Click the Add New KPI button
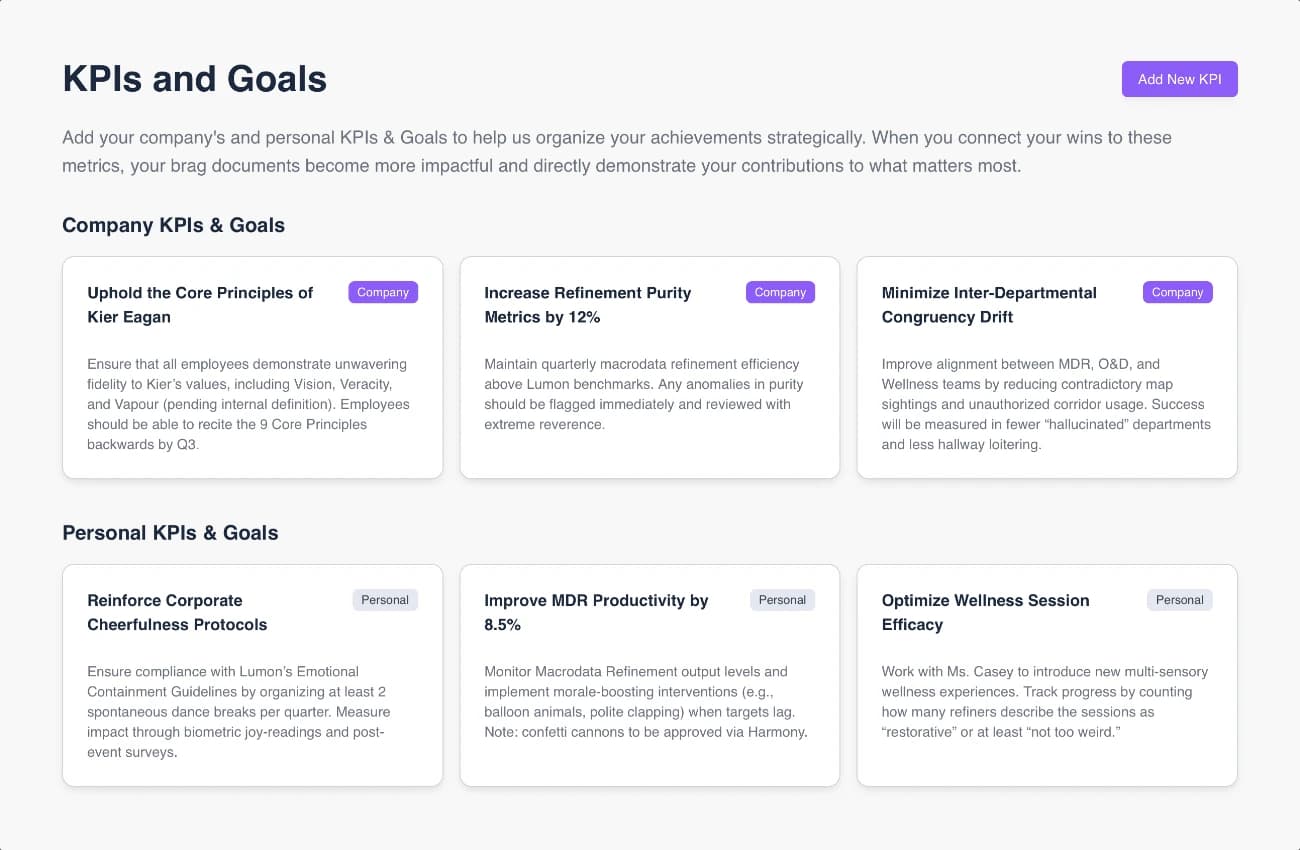 (1179, 79)
